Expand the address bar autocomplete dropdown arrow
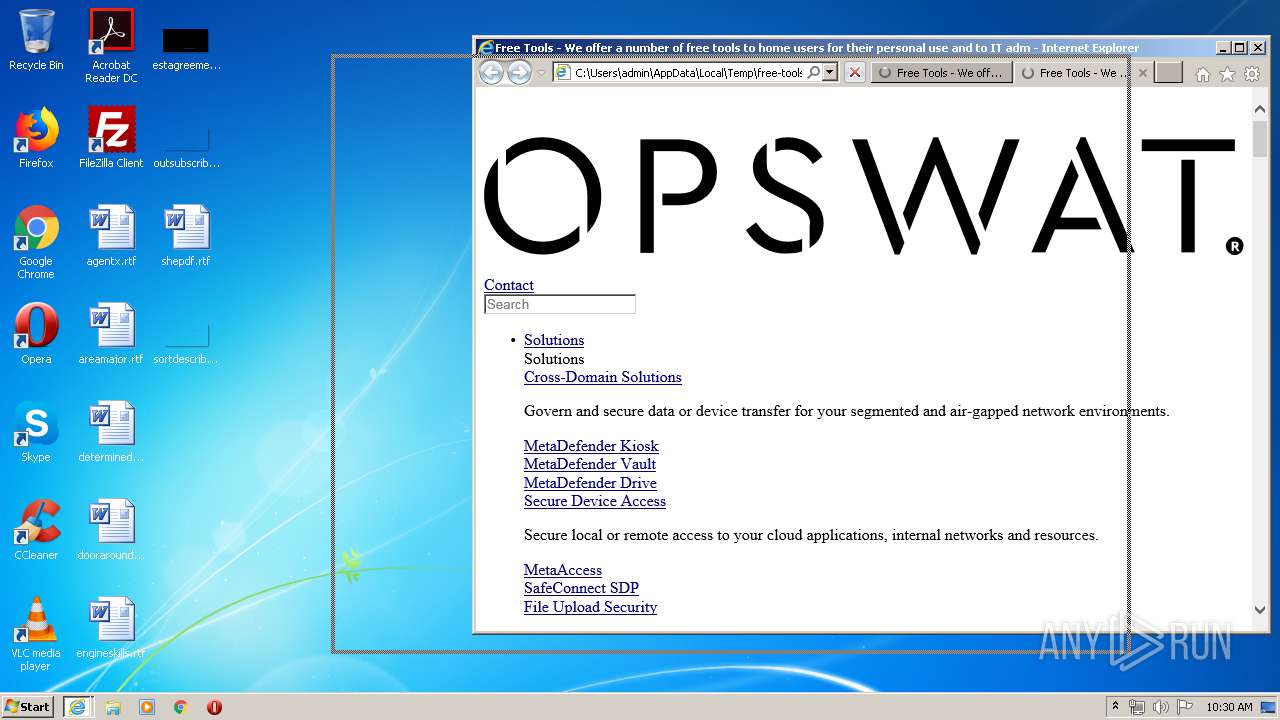This screenshot has height=720, width=1280. (829, 72)
